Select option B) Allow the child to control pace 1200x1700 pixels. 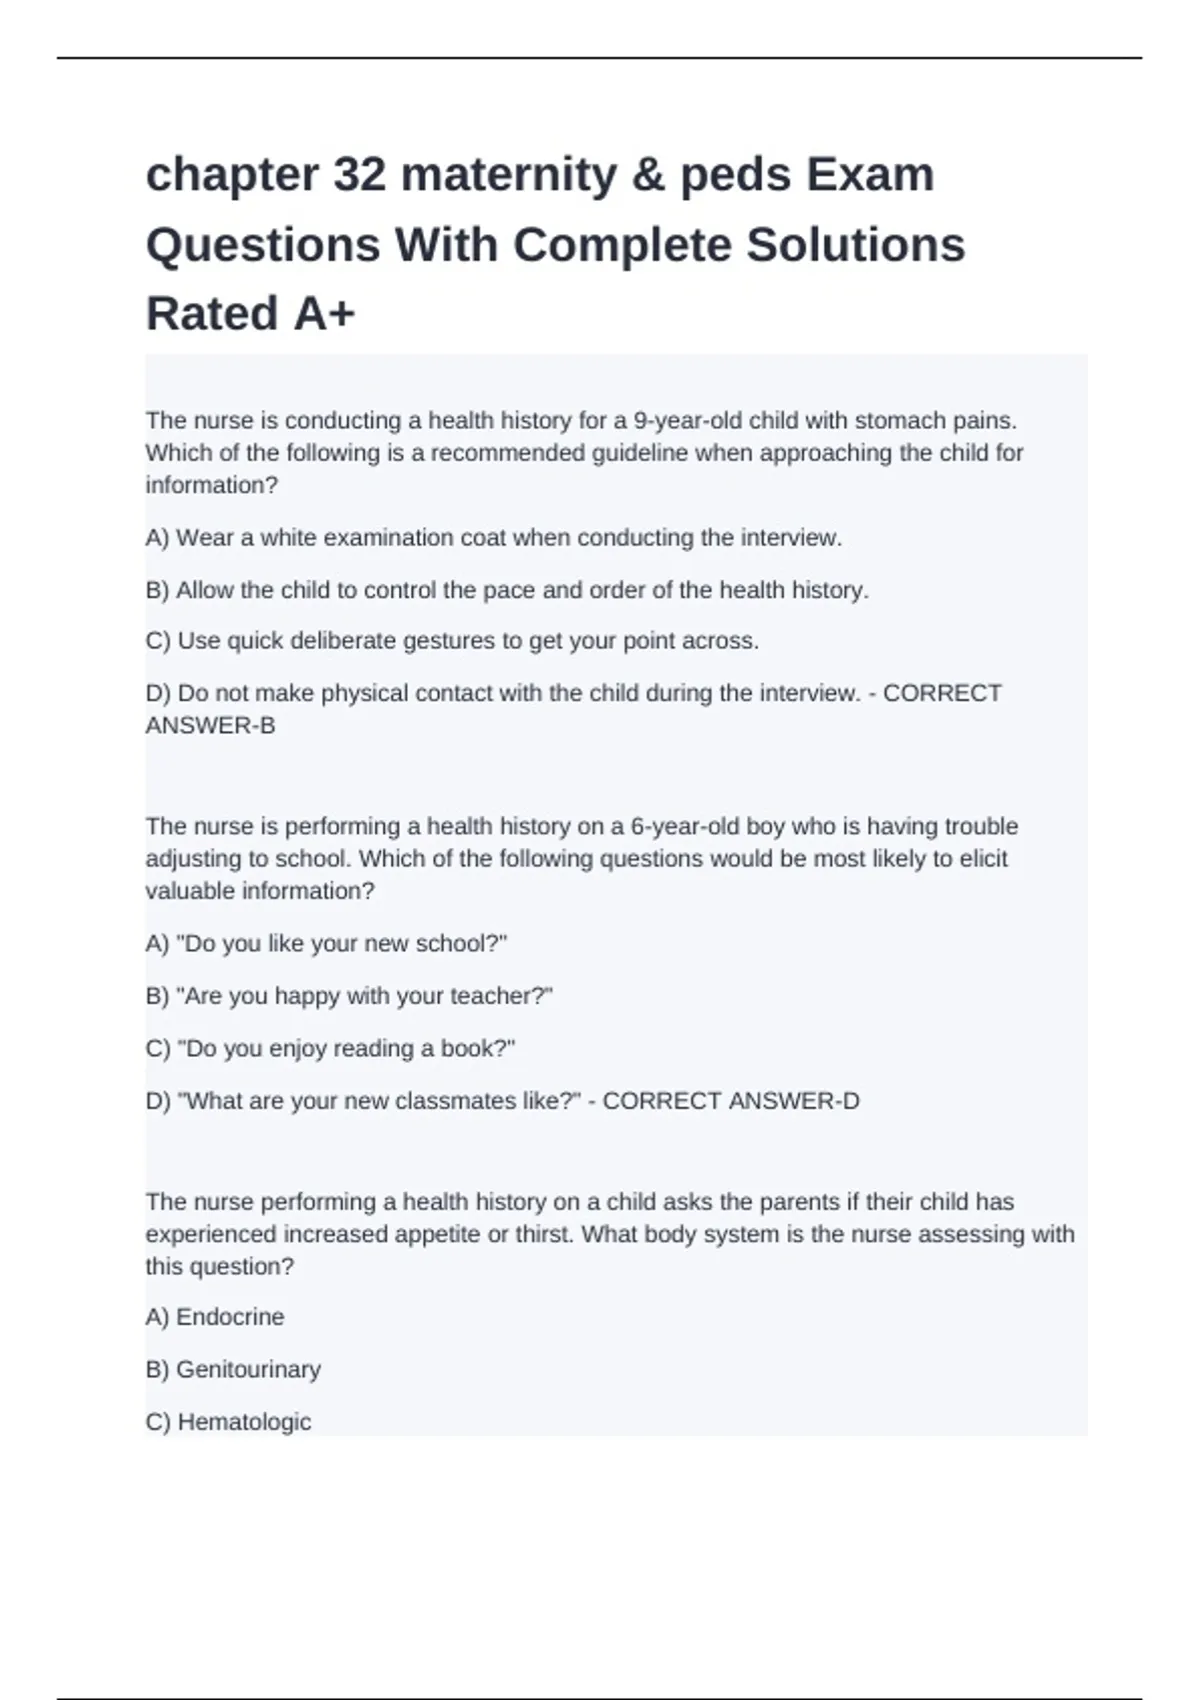(507, 590)
